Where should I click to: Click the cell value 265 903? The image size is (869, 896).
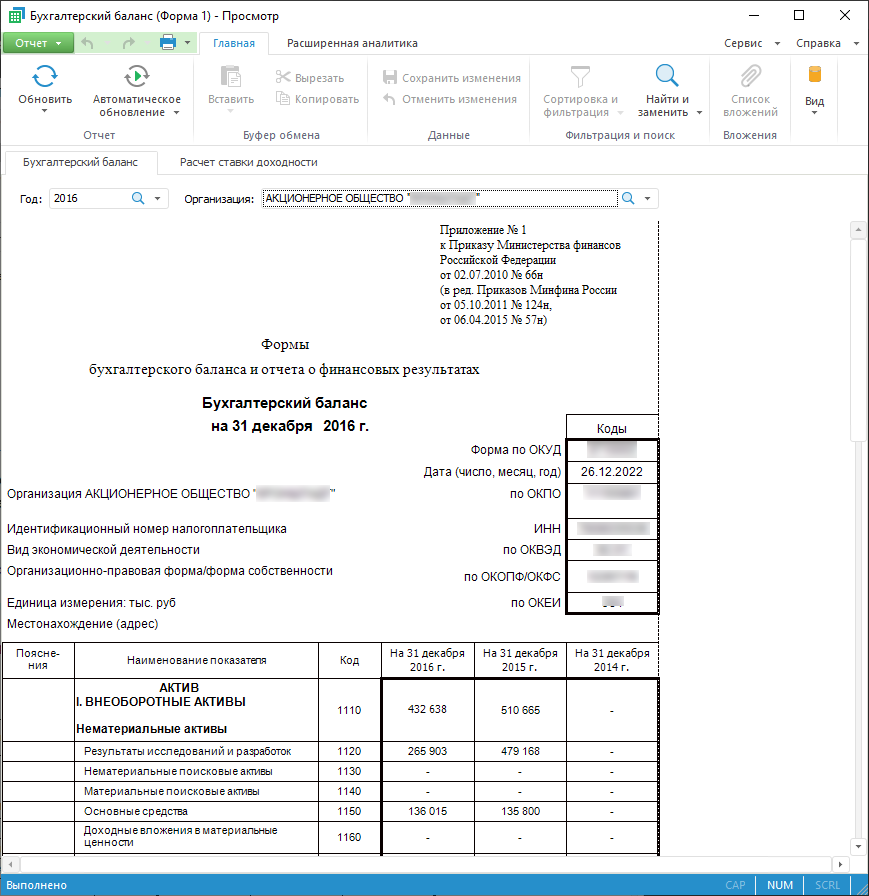pos(427,751)
